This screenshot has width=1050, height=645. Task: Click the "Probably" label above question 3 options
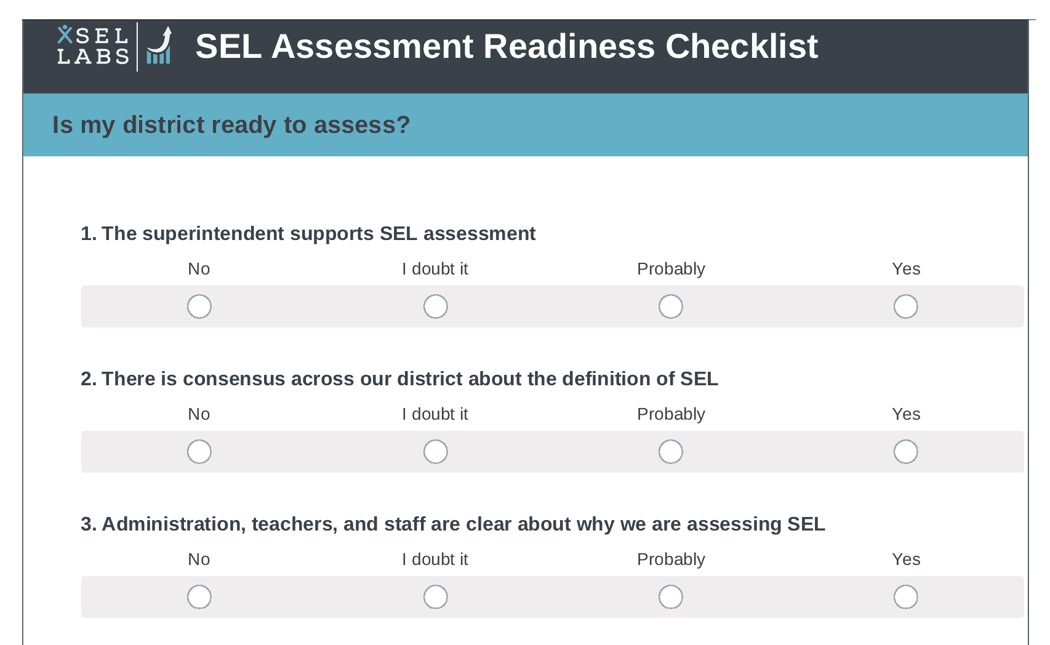coord(671,559)
